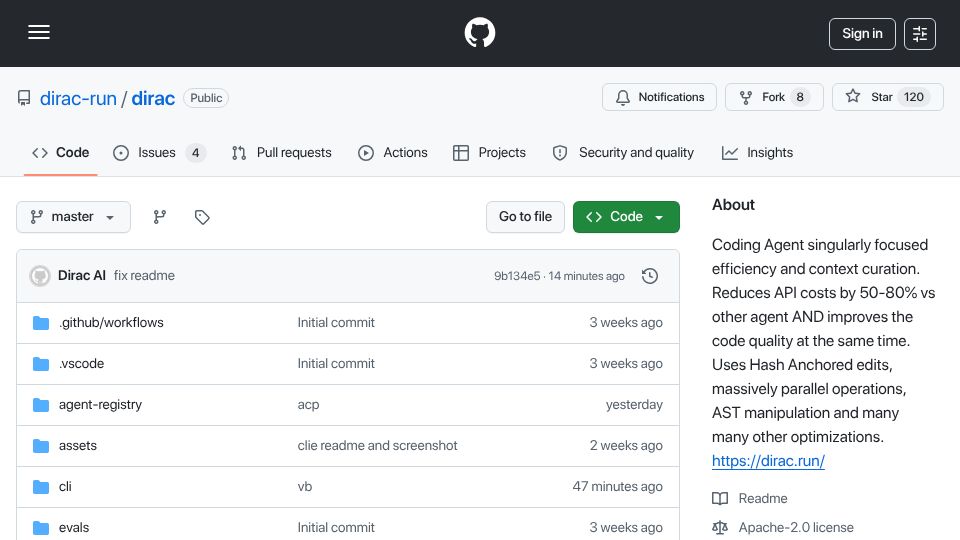Open Initial commit message for .vscode
Screen dimensions: 960x540
(x=336, y=364)
